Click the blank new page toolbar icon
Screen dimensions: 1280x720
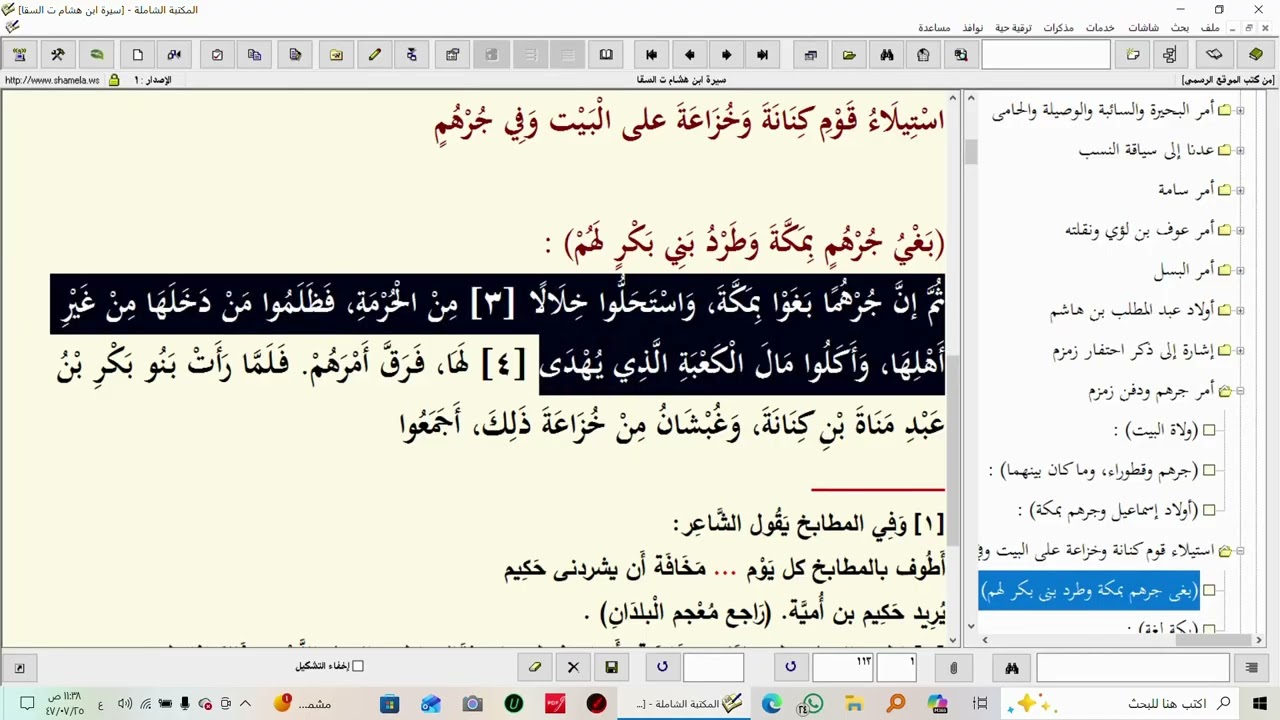tap(137, 55)
